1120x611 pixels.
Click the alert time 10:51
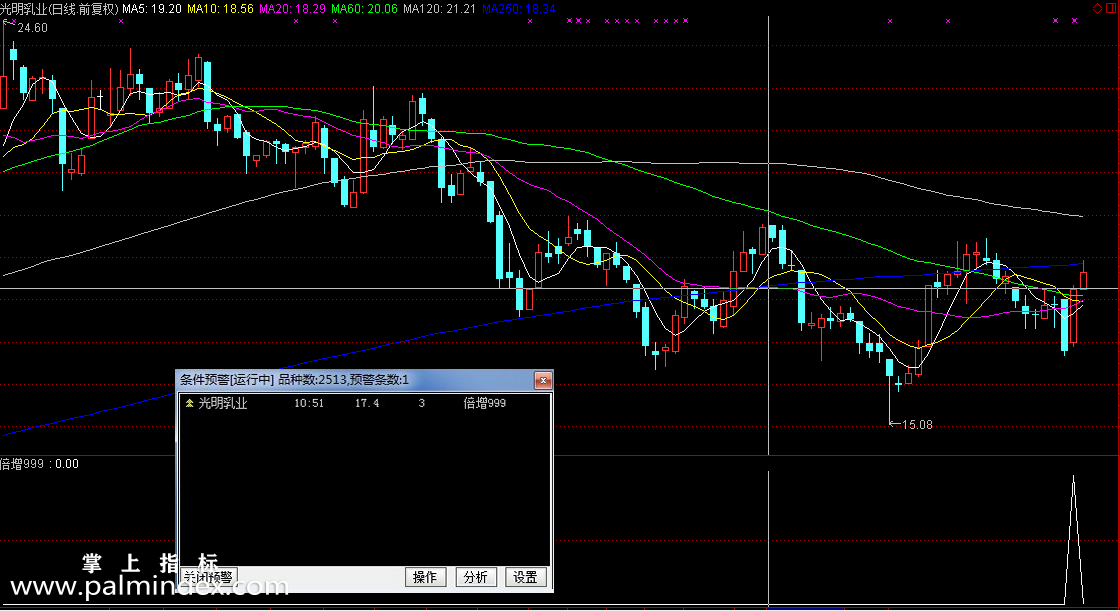309,404
